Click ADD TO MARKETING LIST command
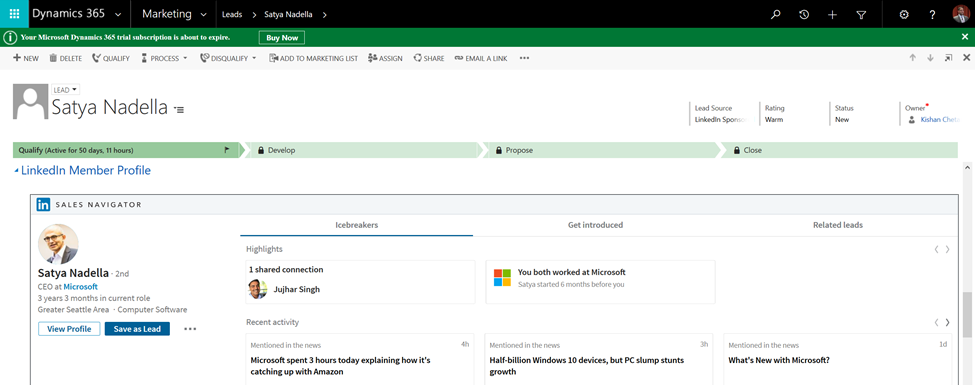The image size is (975, 385). (313, 58)
